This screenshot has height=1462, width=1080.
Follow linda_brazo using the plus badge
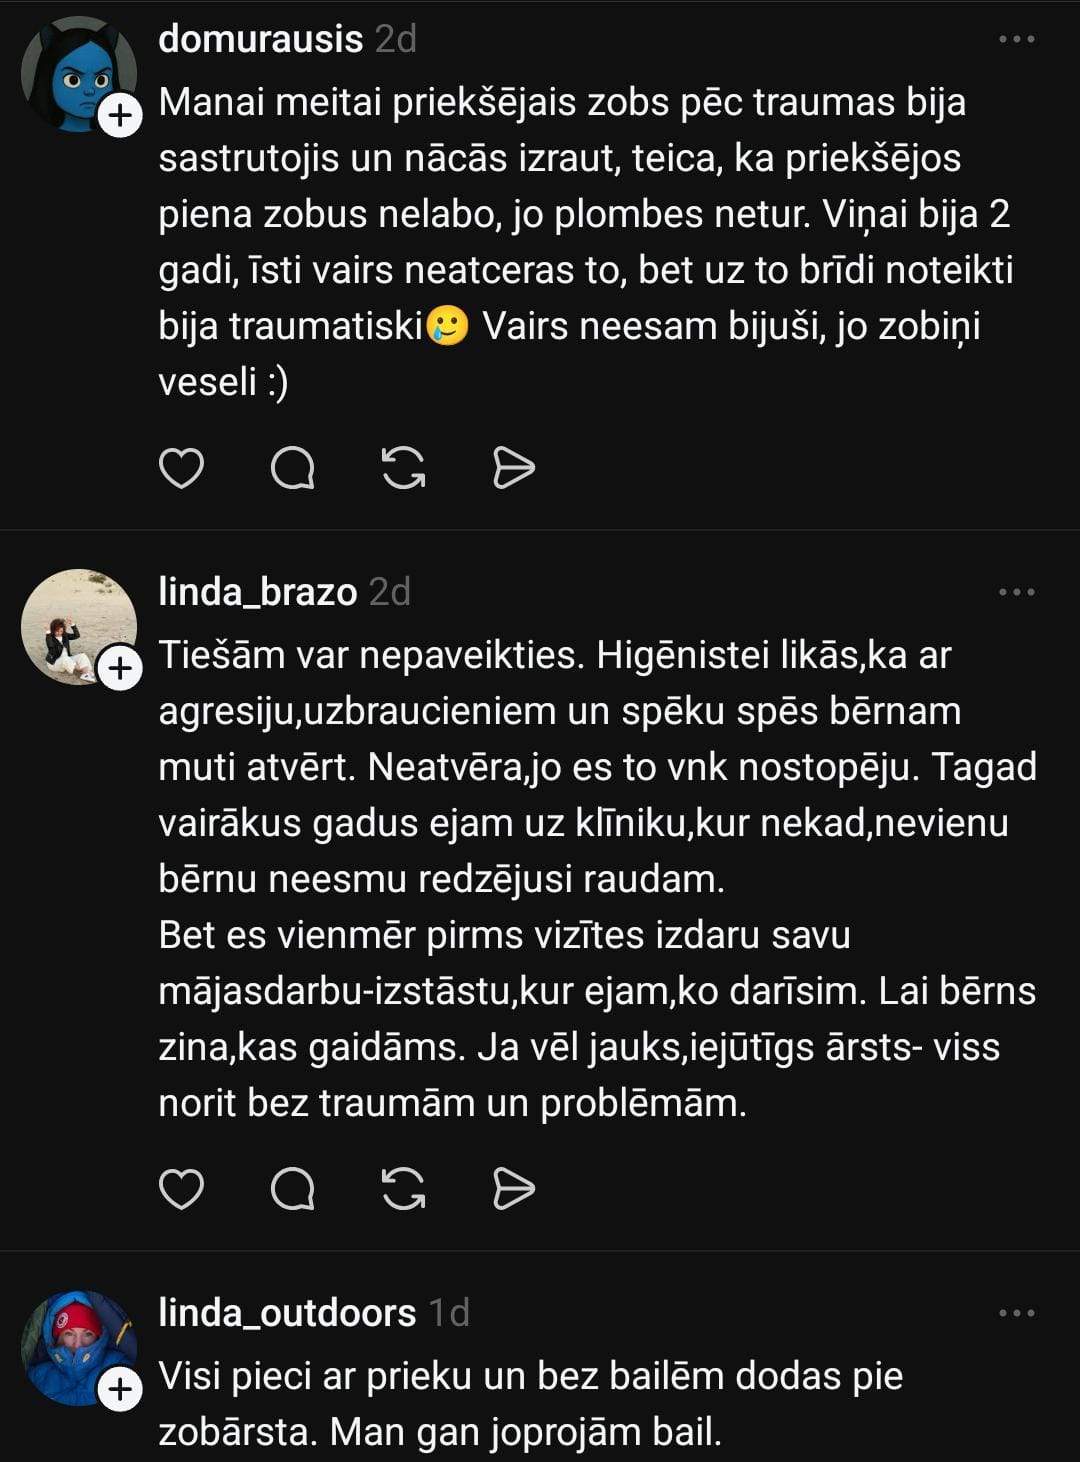point(120,668)
